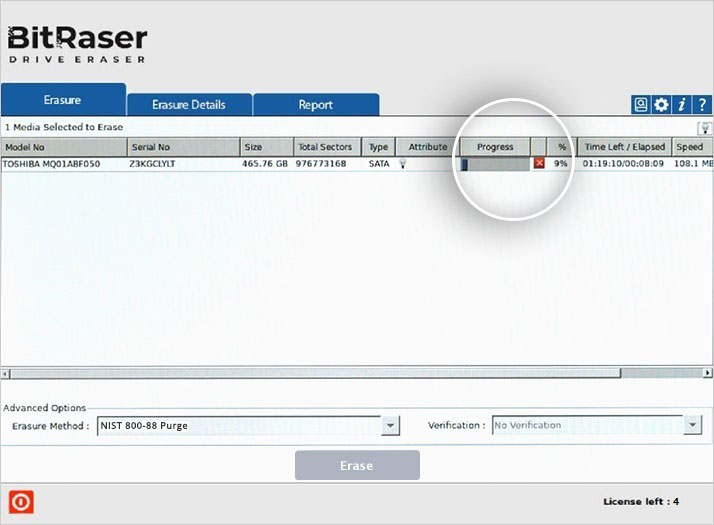714x525 pixels.
Task: Click the lightbulb icon below the toolbar
Action: tap(705, 128)
